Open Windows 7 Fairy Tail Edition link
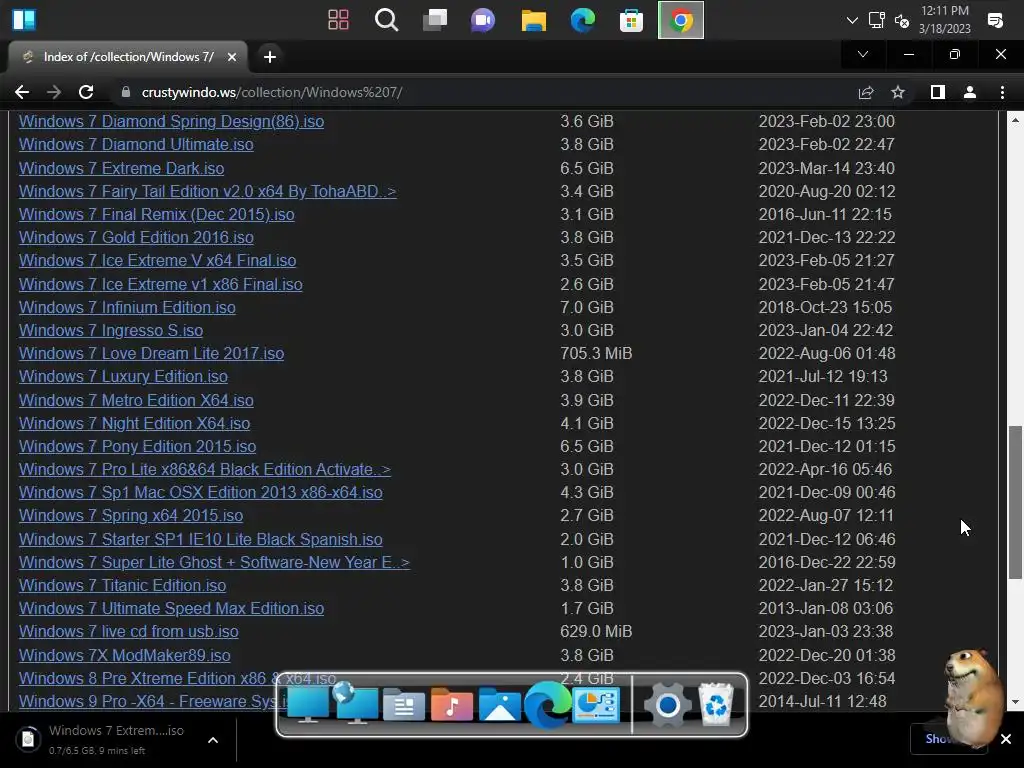 click(x=208, y=191)
